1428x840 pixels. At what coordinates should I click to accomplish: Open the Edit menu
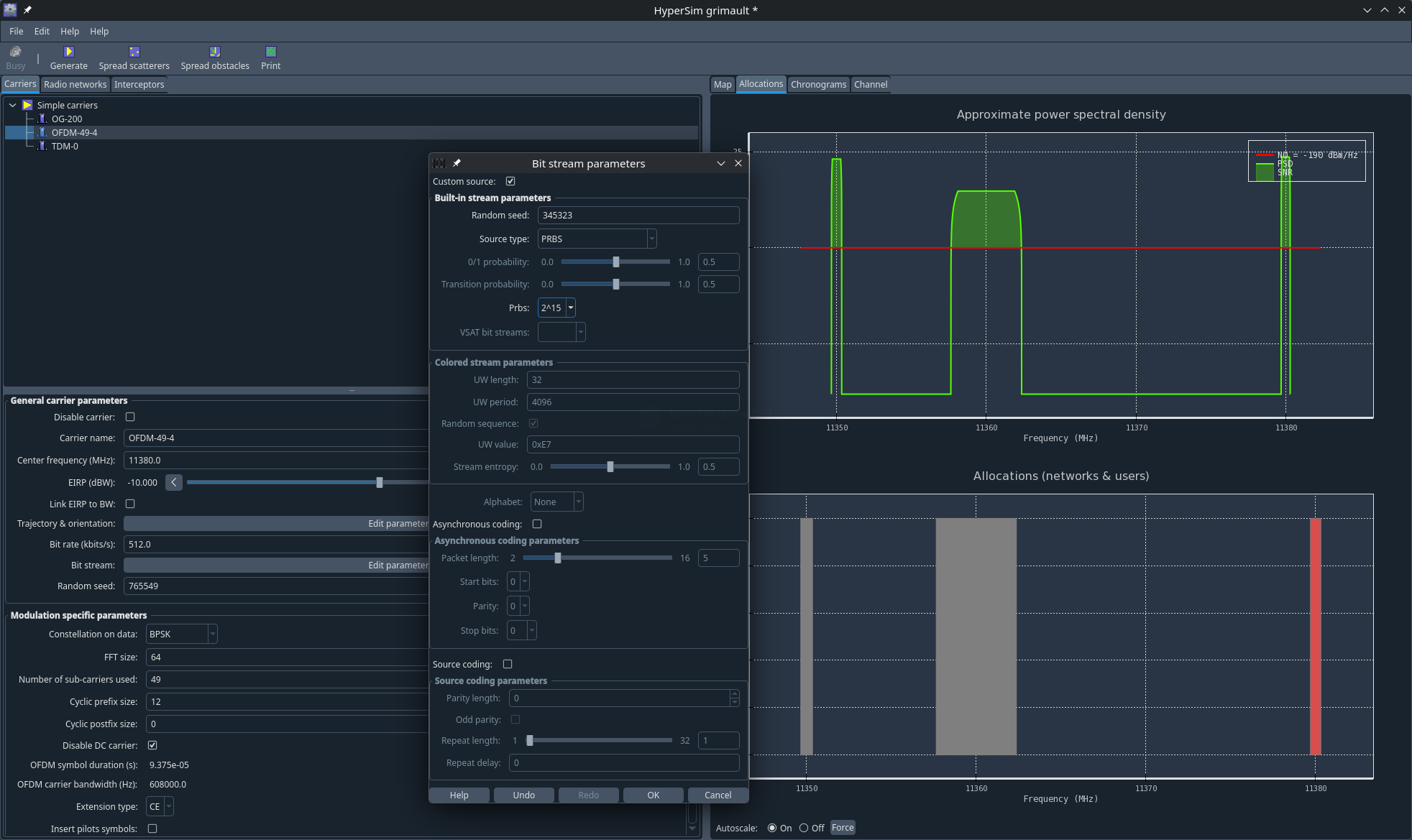coord(42,31)
